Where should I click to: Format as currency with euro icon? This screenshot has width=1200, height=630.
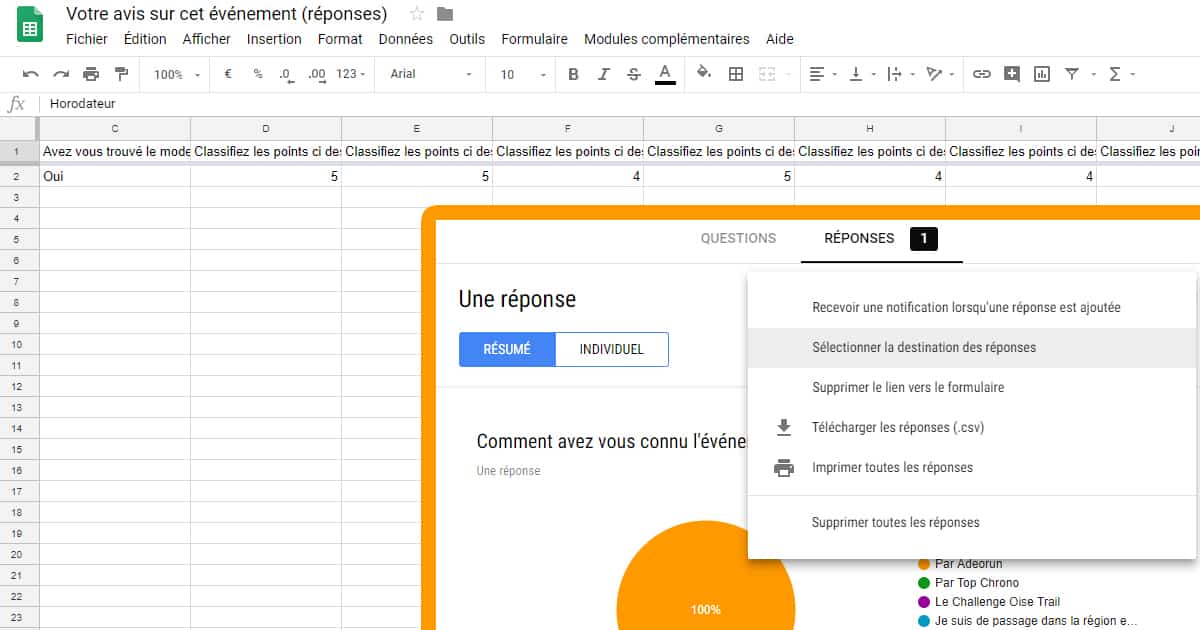click(228, 74)
